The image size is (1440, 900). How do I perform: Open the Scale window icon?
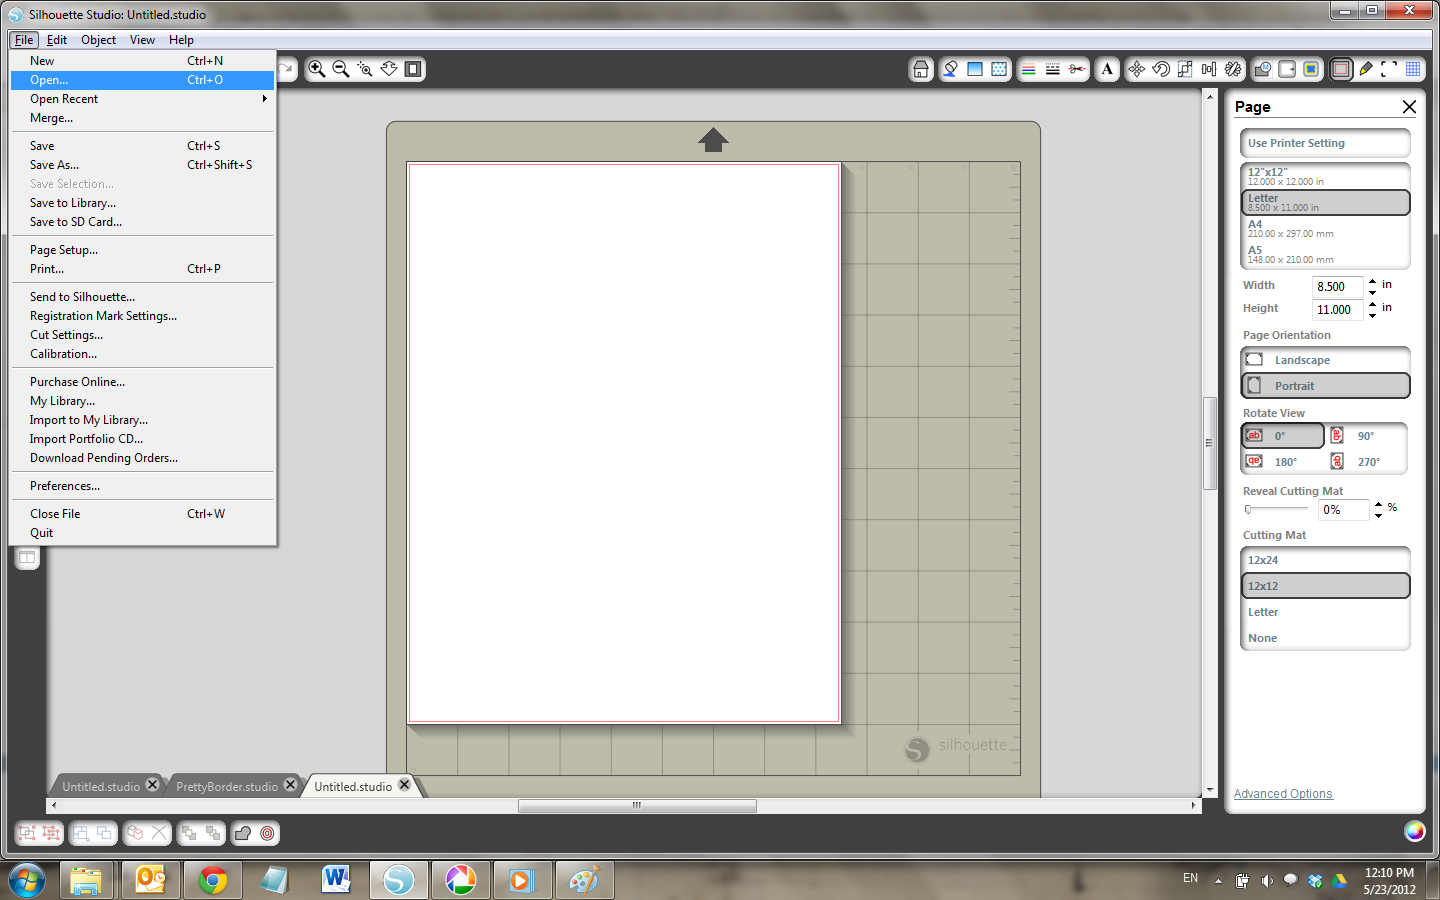pos(1185,69)
